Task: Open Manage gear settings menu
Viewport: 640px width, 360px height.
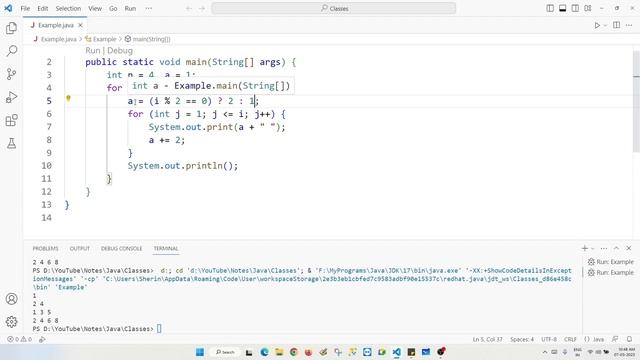Action: click(x=11, y=322)
